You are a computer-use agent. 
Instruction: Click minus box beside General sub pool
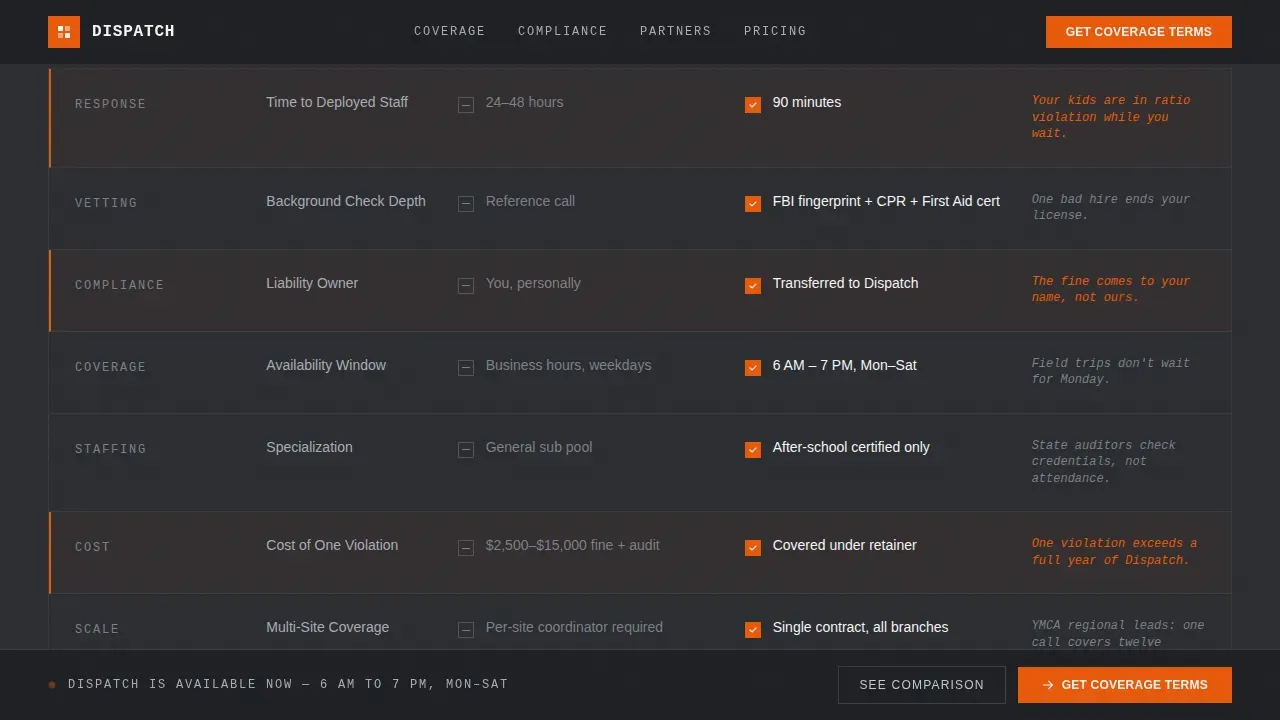click(466, 449)
